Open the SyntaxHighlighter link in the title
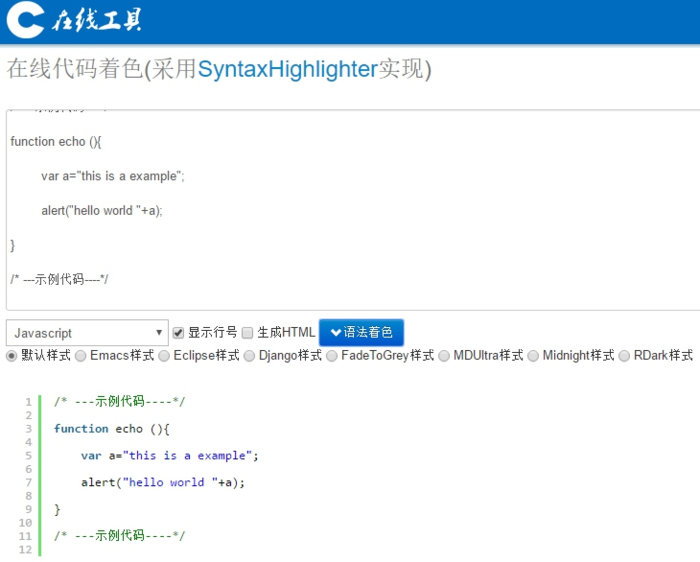The width and height of the screenshot is (700, 562). click(x=288, y=69)
